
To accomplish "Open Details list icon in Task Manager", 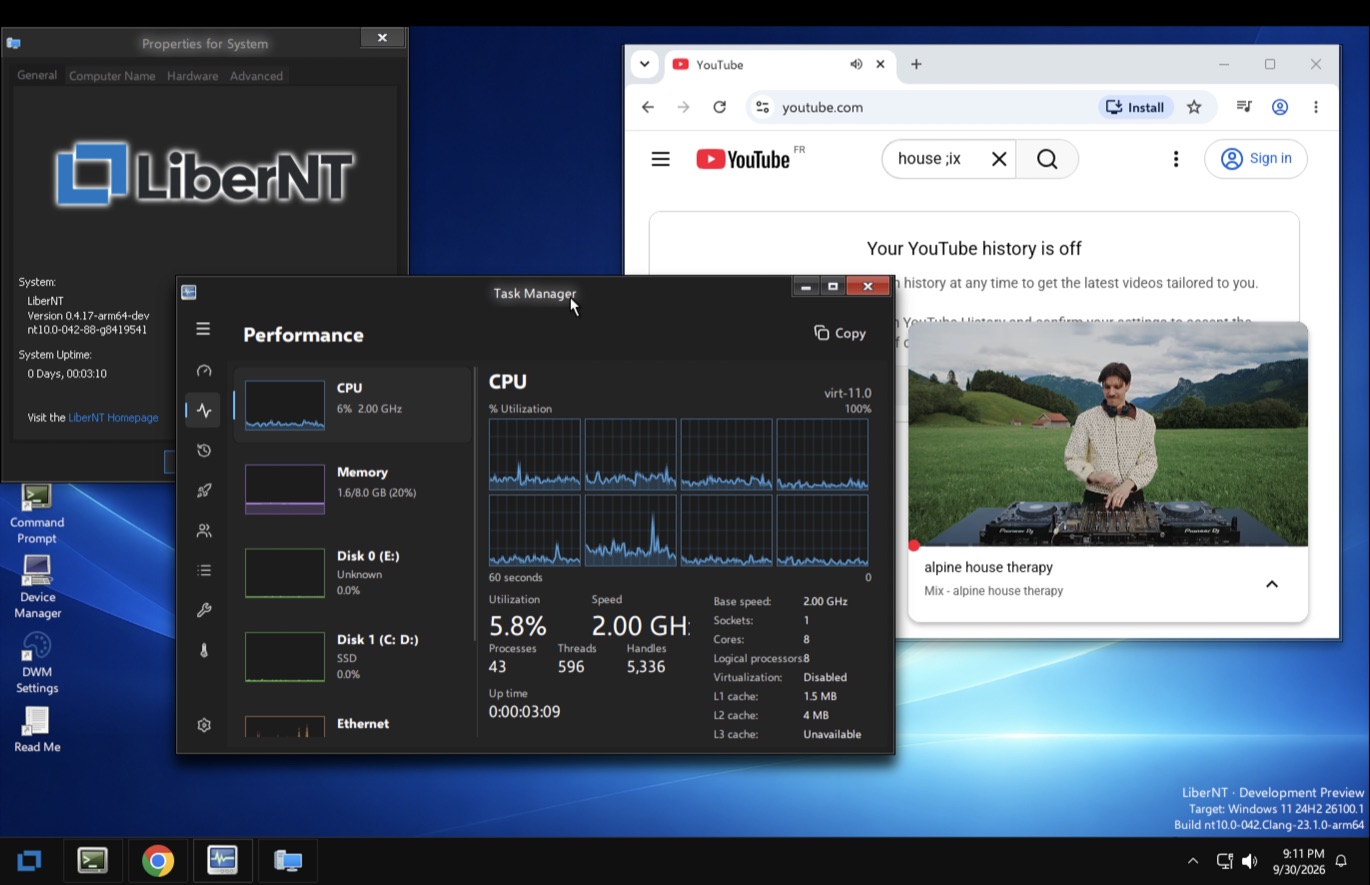I will 204,570.
